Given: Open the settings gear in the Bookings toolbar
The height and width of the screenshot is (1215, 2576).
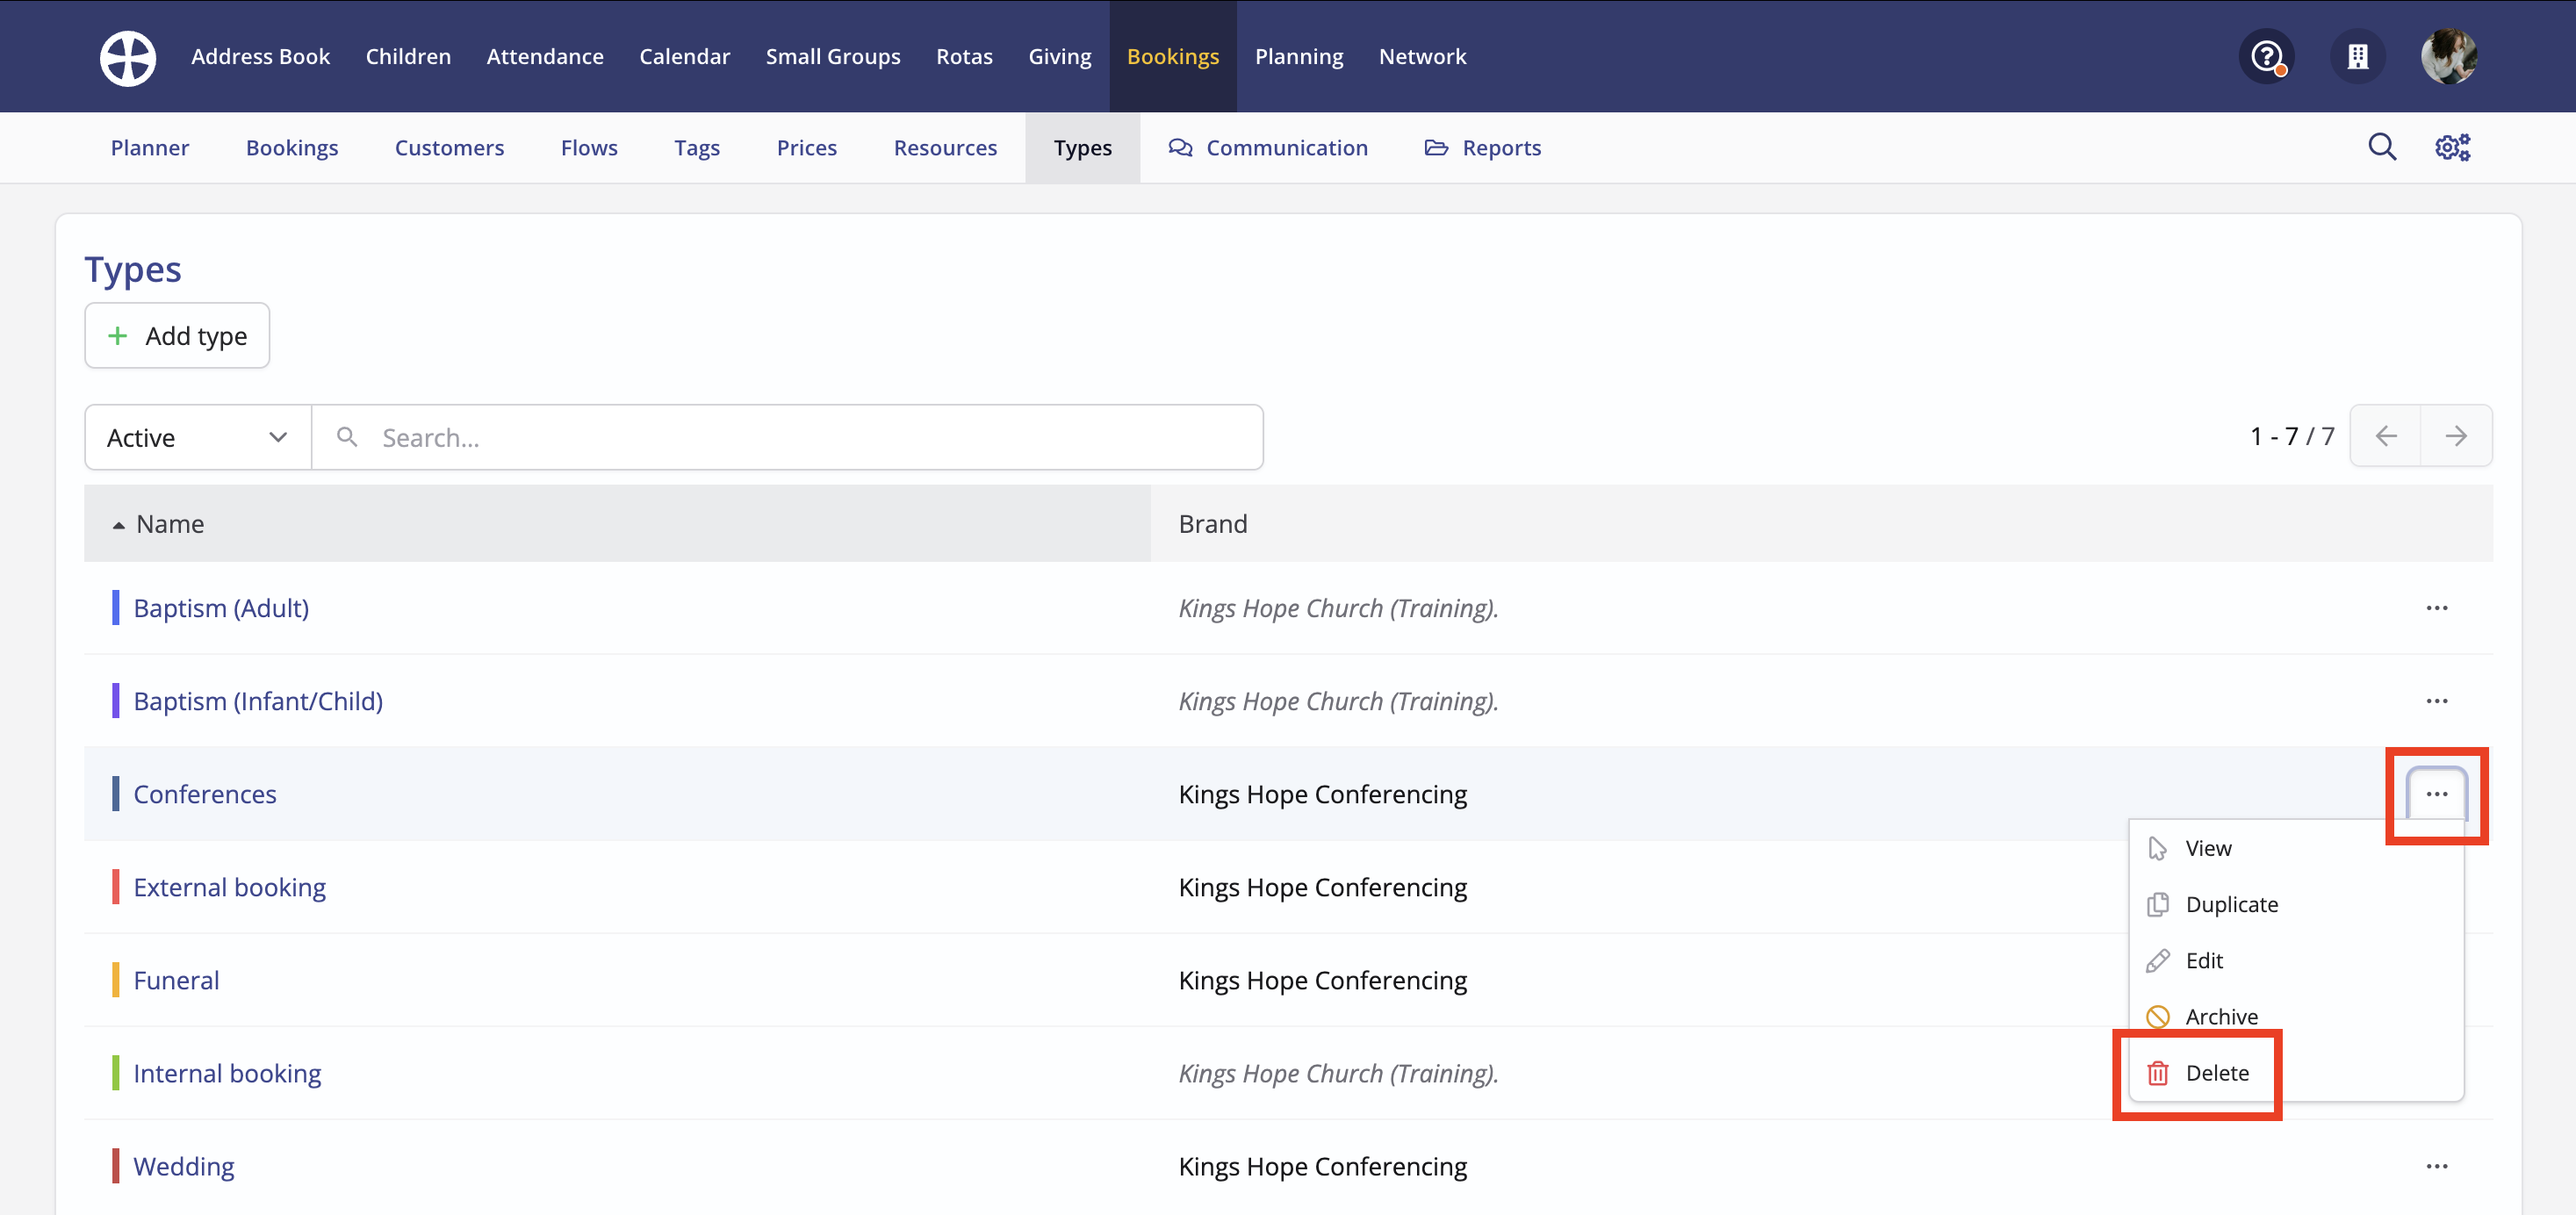Looking at the screenshot, I should 2452,147.
